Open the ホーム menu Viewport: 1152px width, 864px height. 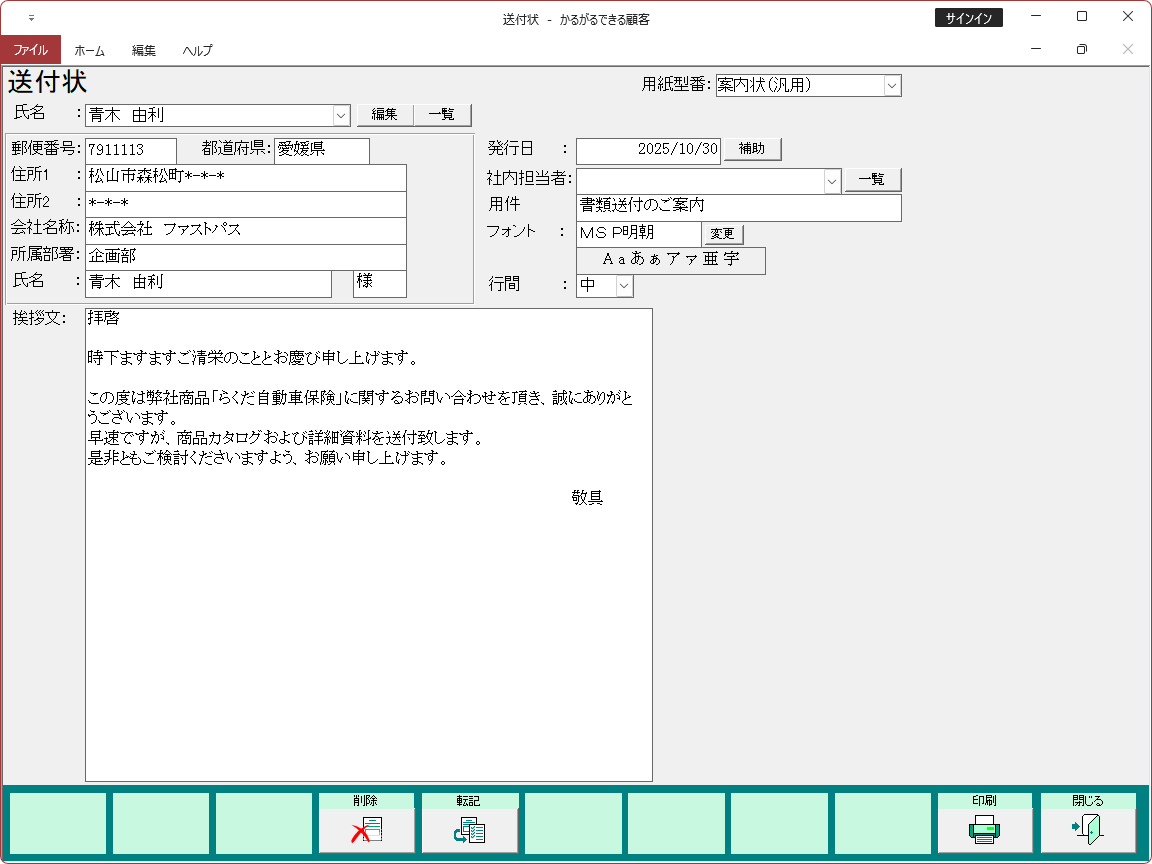89,50
